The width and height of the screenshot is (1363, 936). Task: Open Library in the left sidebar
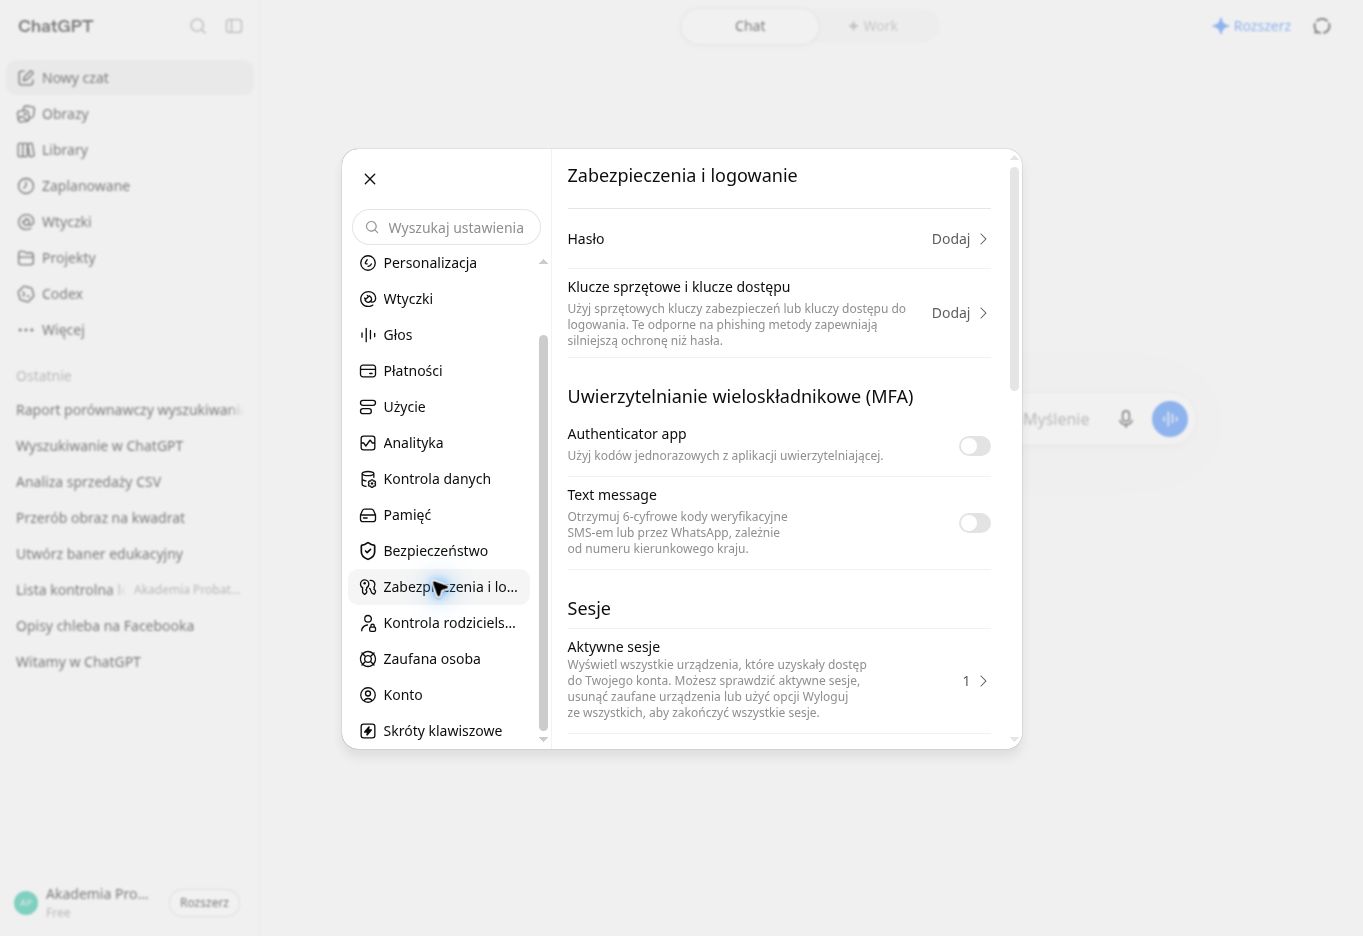click(130, 150)
